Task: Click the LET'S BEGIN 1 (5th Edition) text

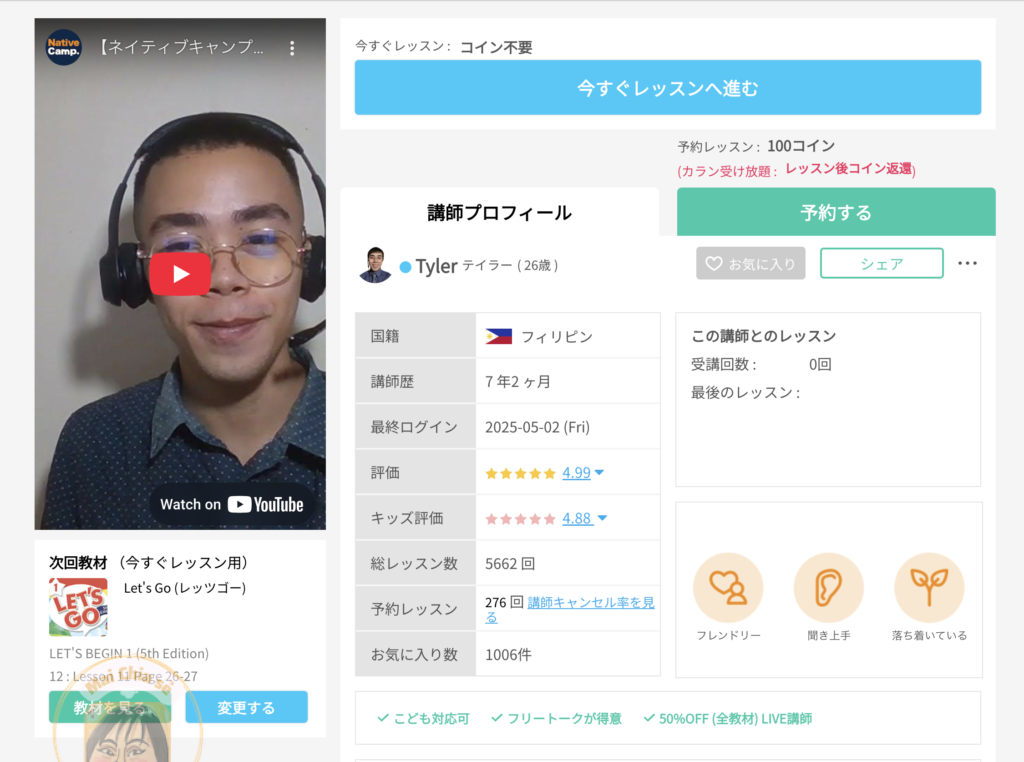Action: coord(129,654)
